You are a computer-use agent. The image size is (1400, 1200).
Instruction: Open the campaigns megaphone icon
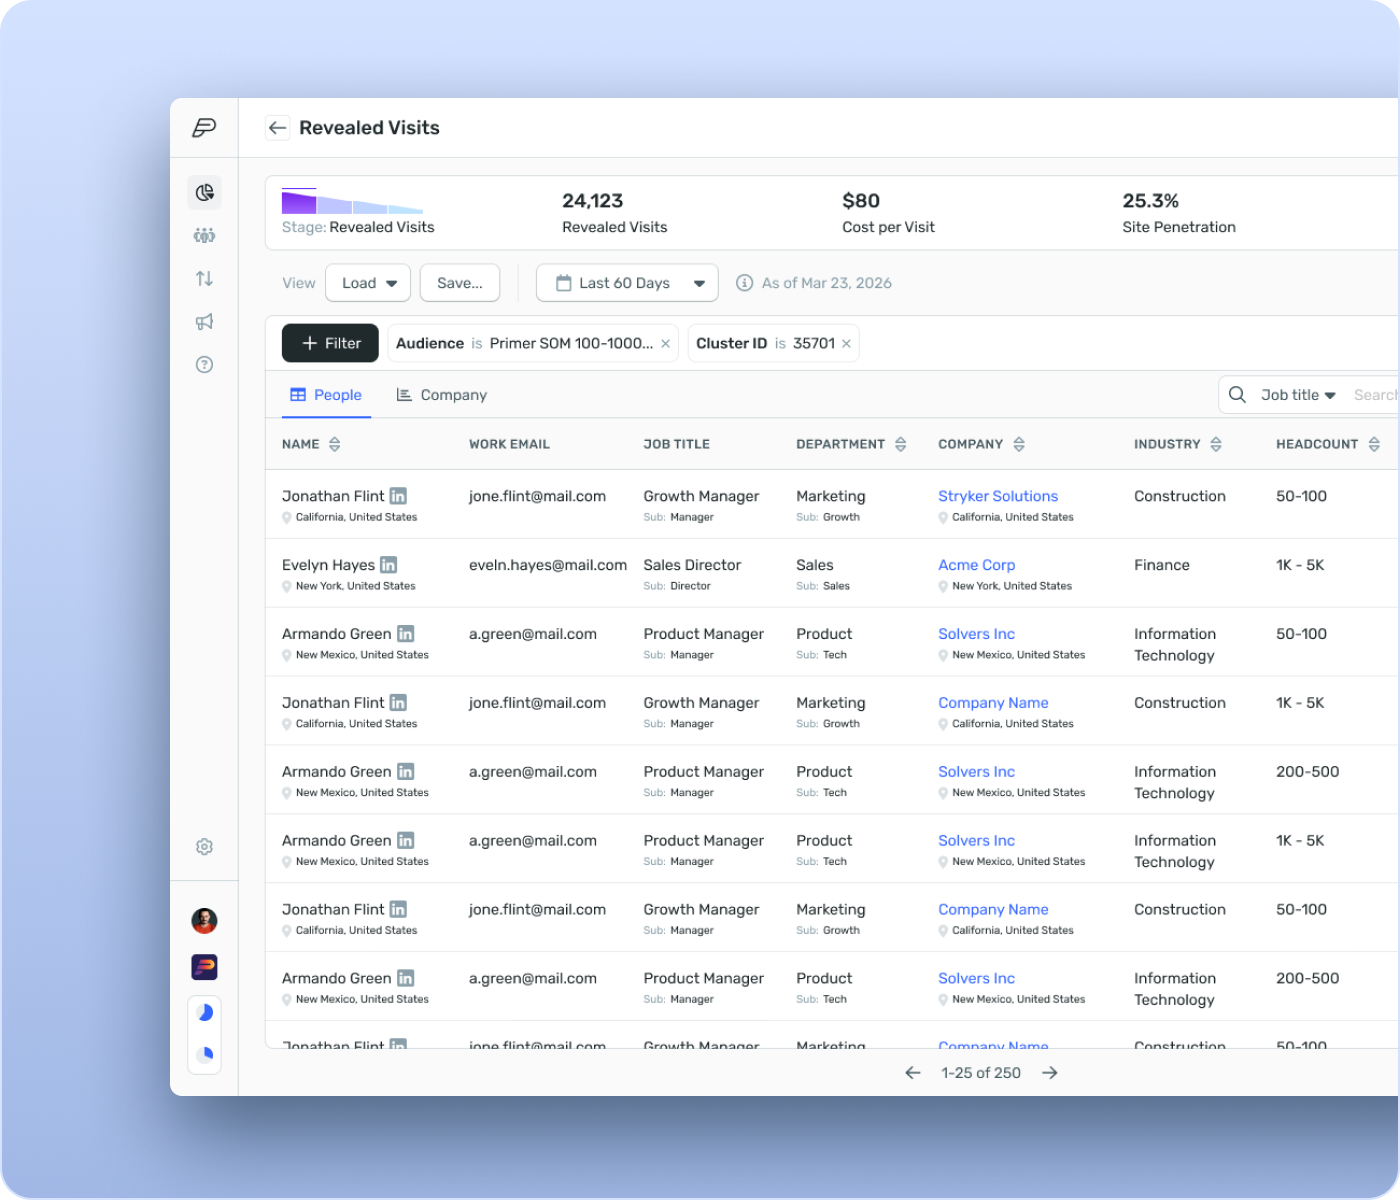coord(204,321)
